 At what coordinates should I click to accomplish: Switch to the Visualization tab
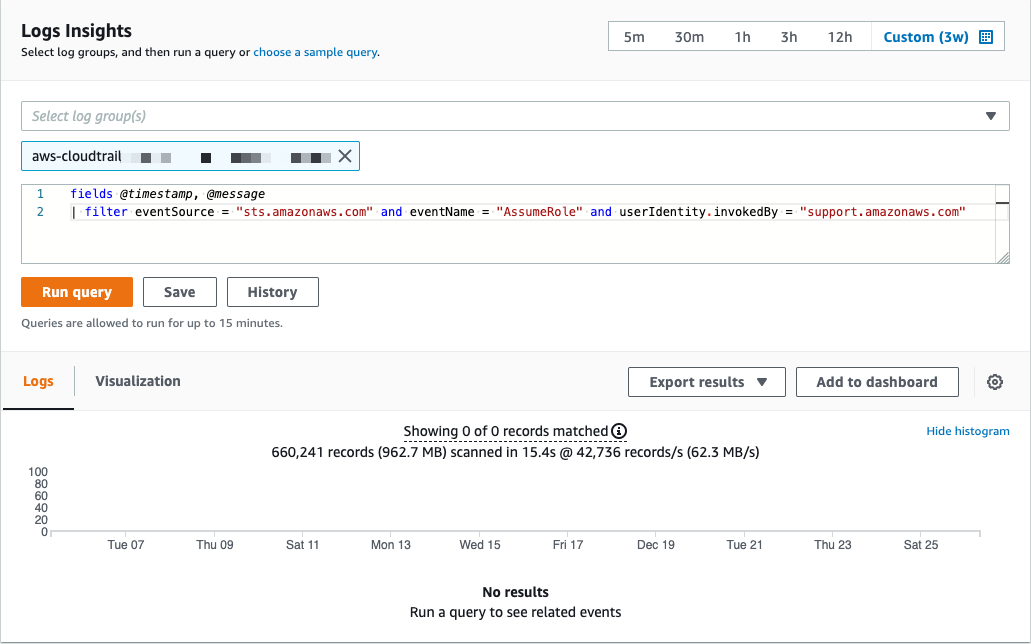click(138, 382)
